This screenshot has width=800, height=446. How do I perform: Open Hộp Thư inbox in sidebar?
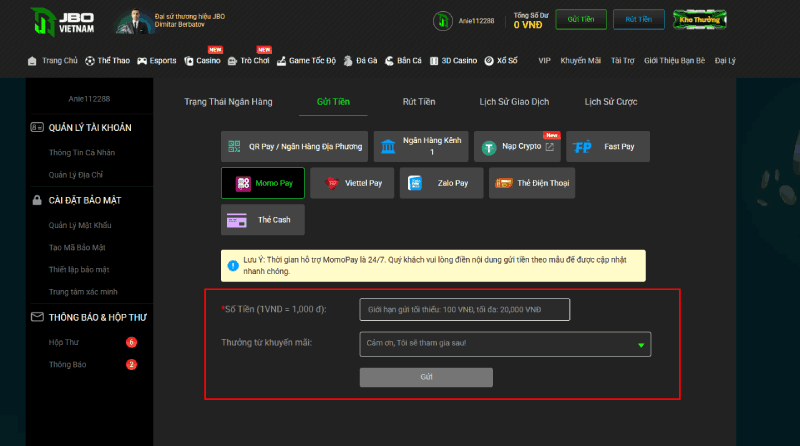63,342
